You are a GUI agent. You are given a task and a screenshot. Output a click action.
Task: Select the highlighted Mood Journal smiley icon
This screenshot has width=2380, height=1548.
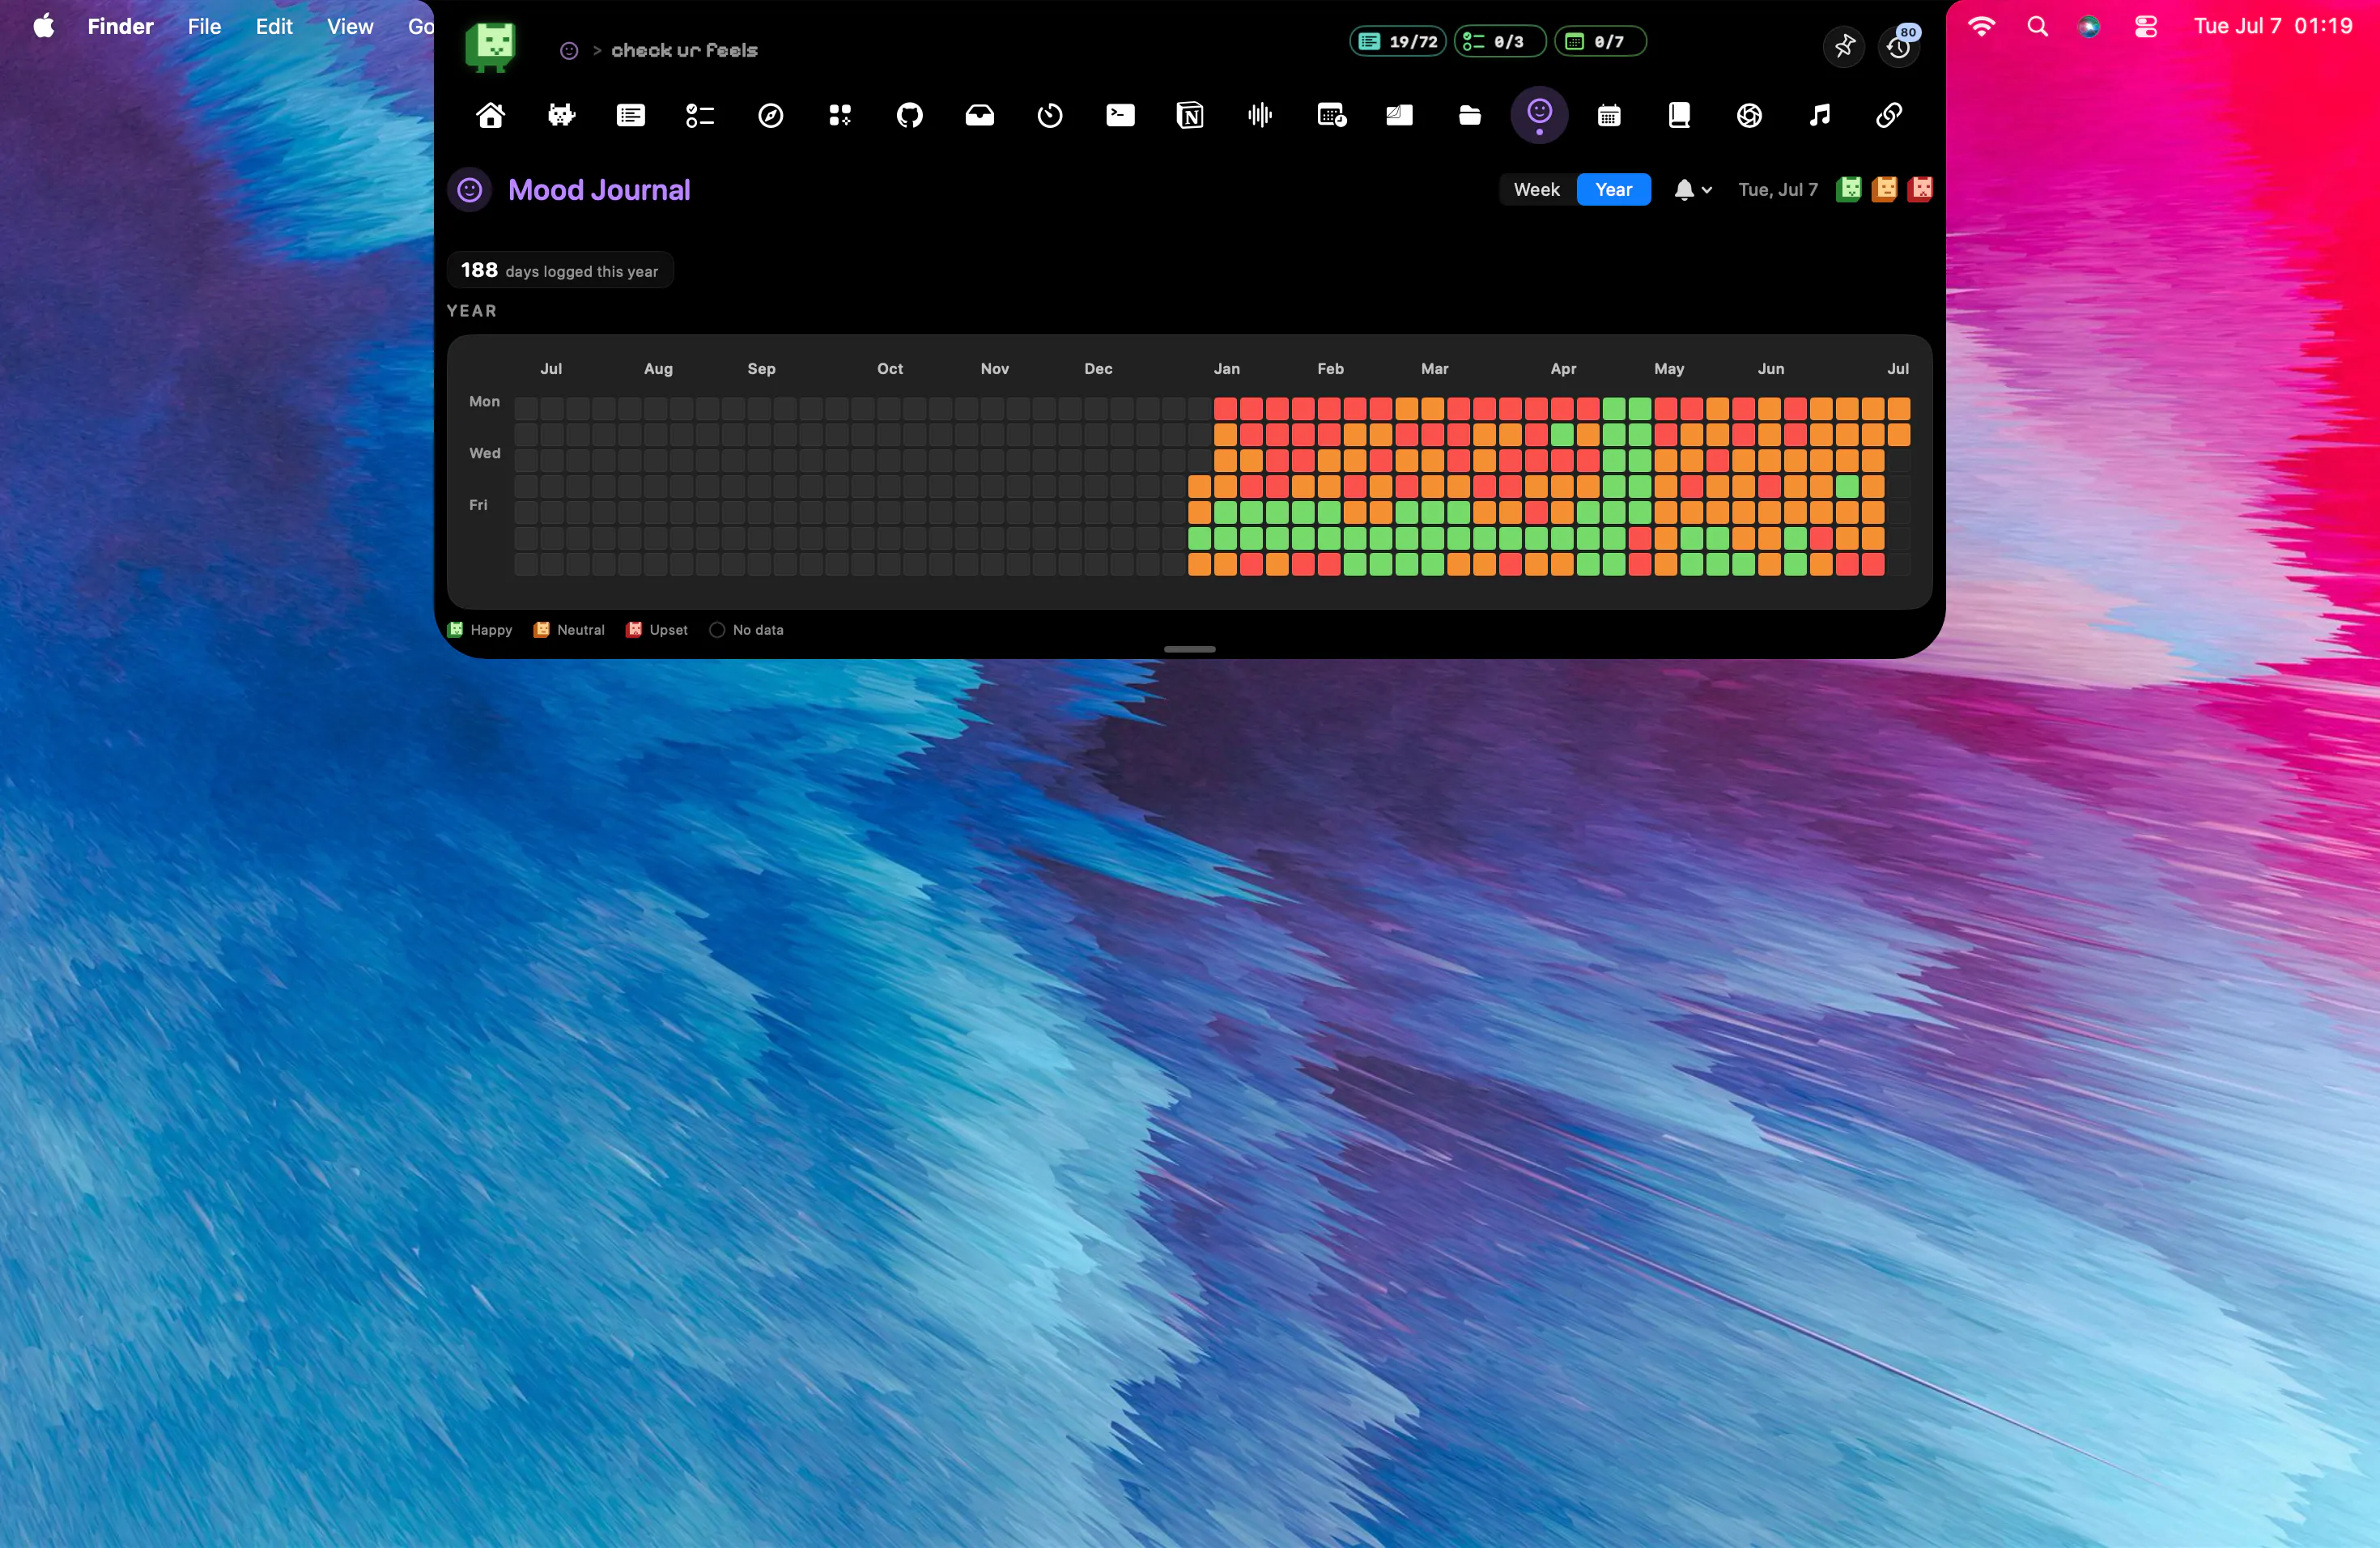pos(1539,114)
